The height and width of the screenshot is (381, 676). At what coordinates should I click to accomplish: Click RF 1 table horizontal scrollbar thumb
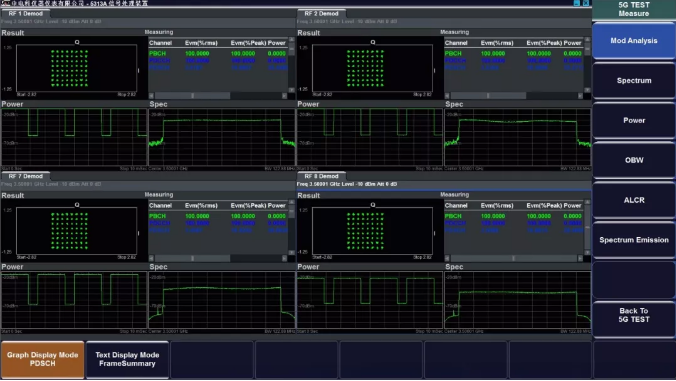[192, 96]
